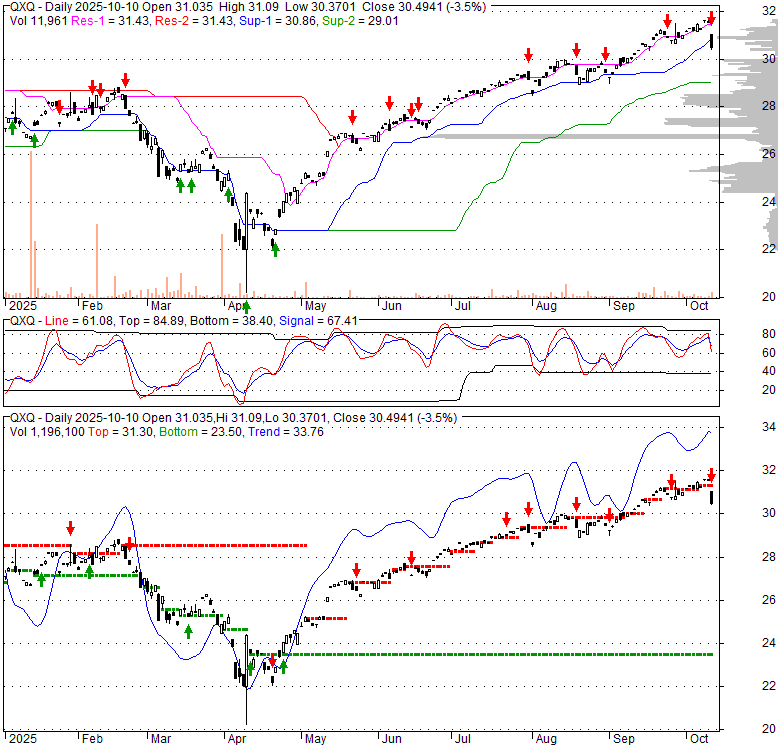
Task: Click the green arrow in mid-March on bottom chart
Action: [x=188, y=631]
